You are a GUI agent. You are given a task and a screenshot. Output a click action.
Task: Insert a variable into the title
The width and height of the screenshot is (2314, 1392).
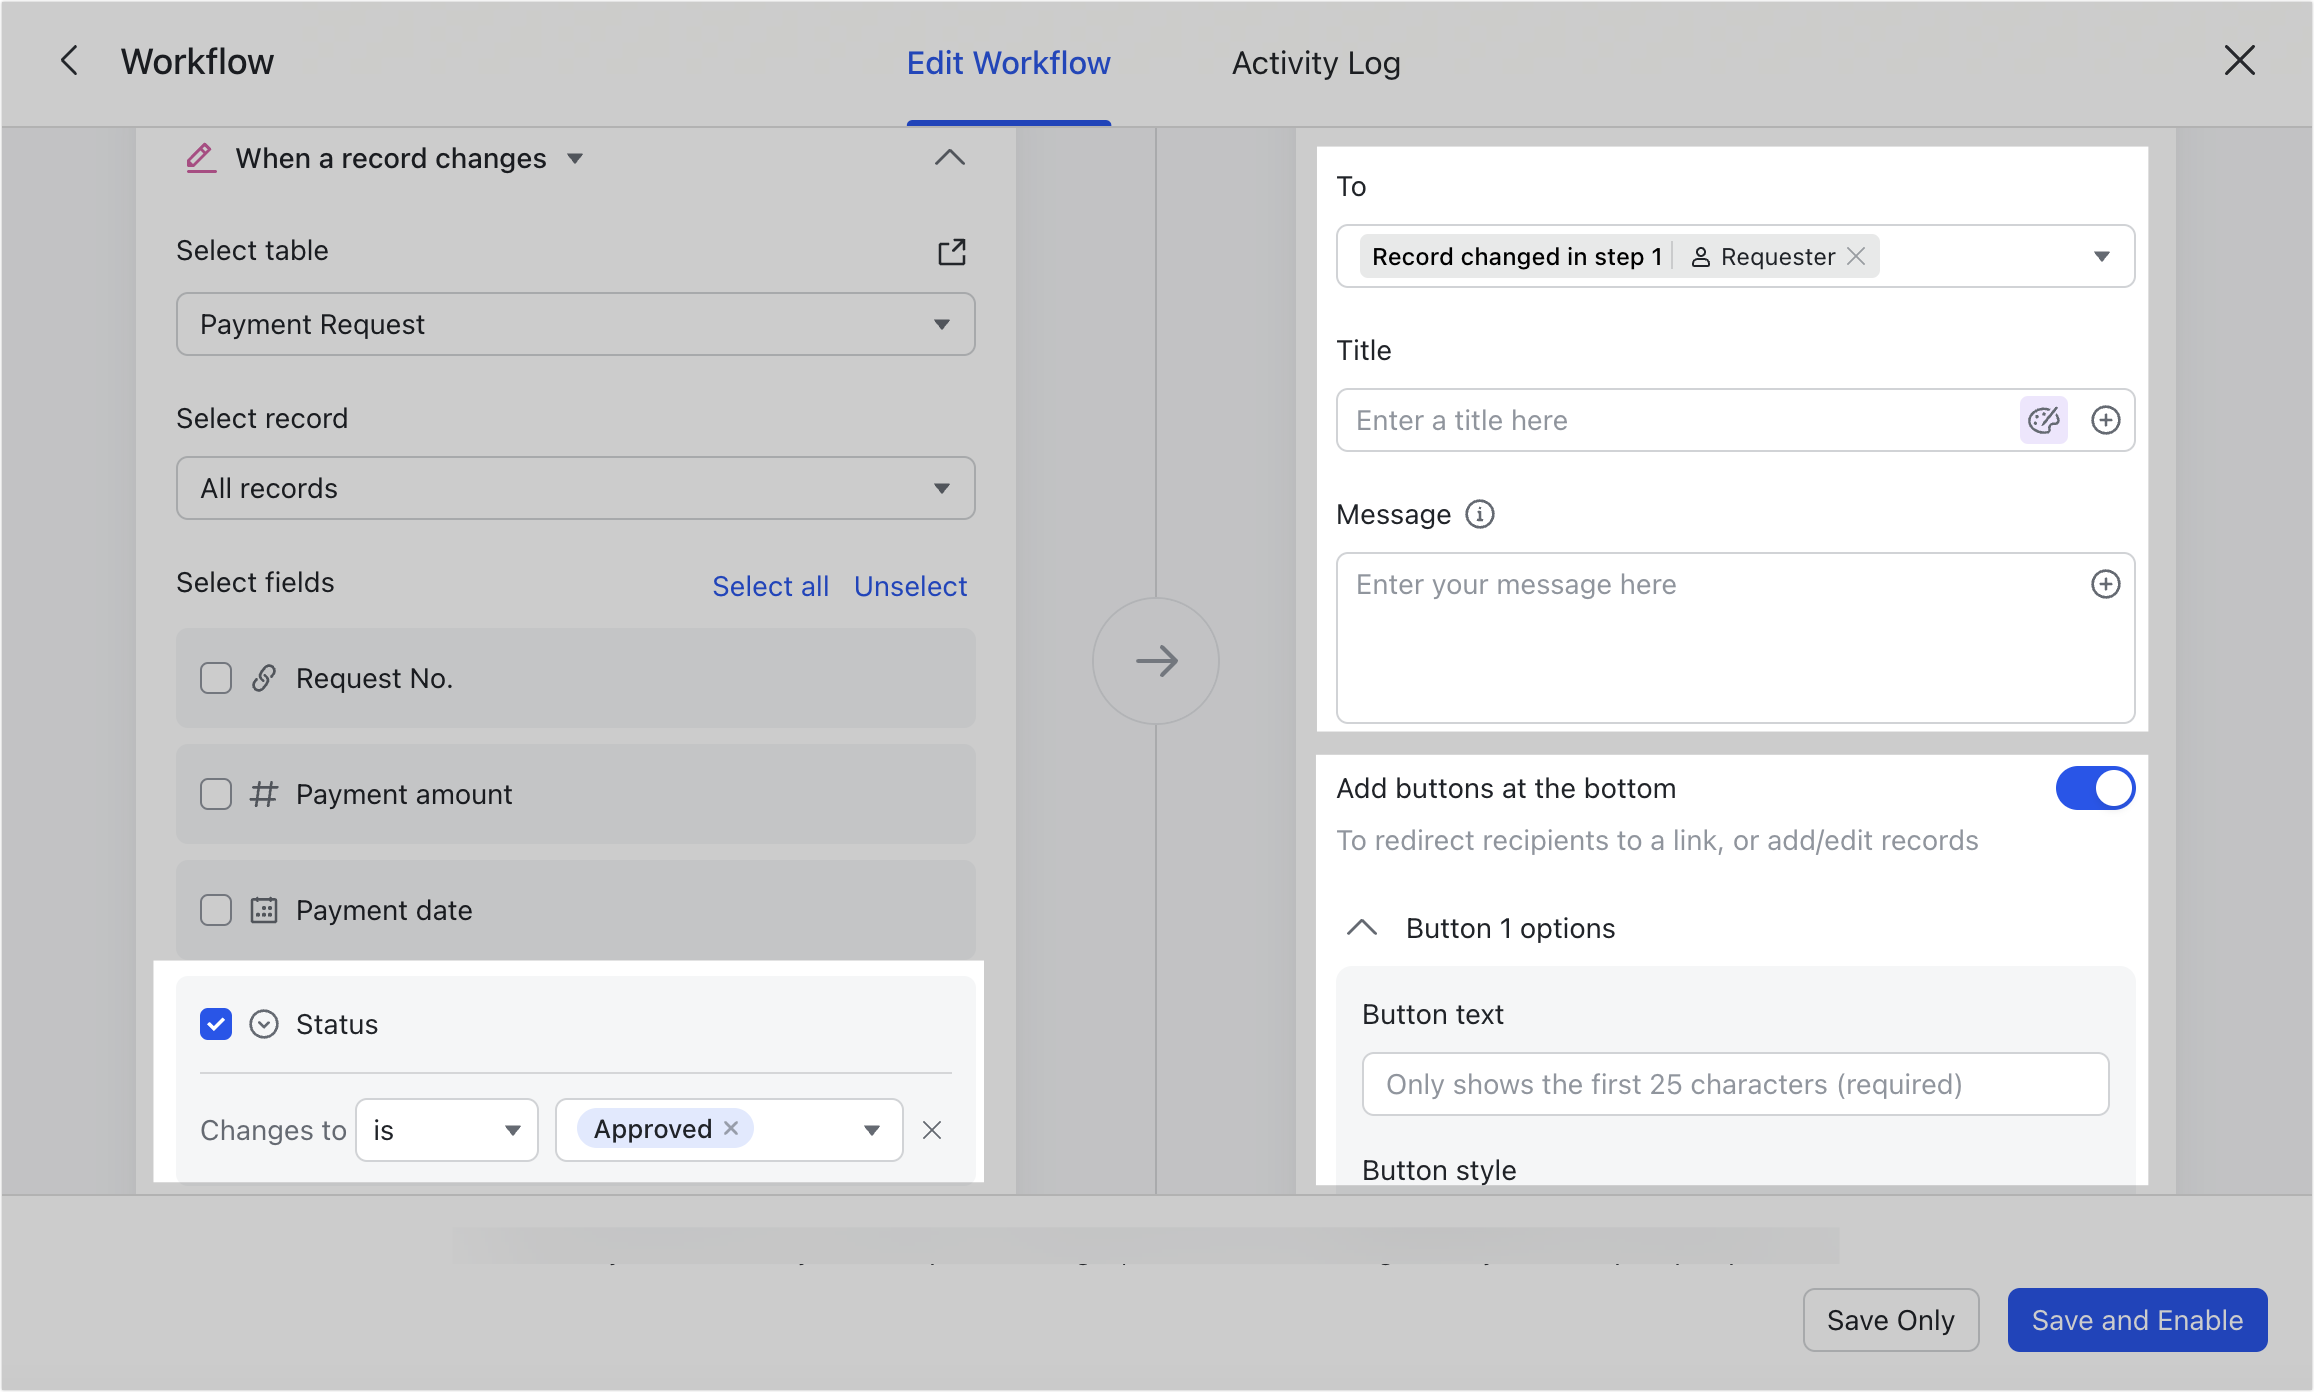tap(2106, 420)
